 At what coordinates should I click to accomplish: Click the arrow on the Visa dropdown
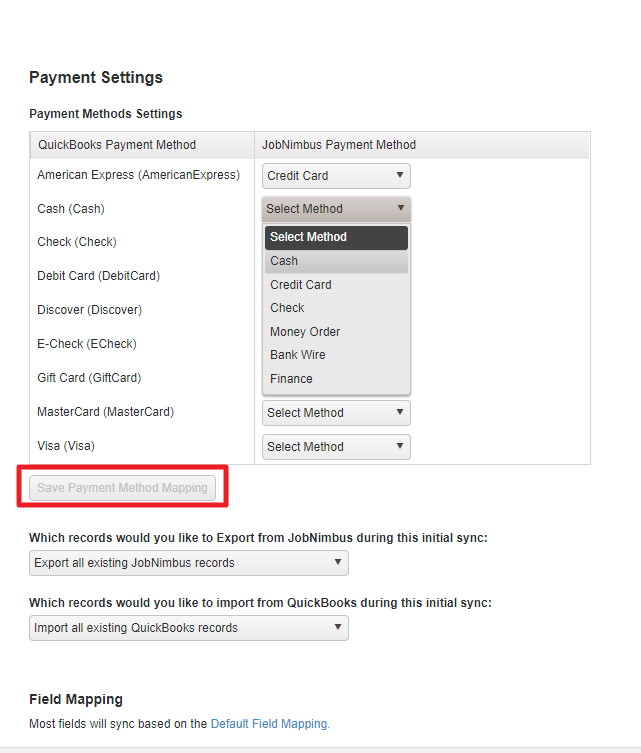[399, 446]
